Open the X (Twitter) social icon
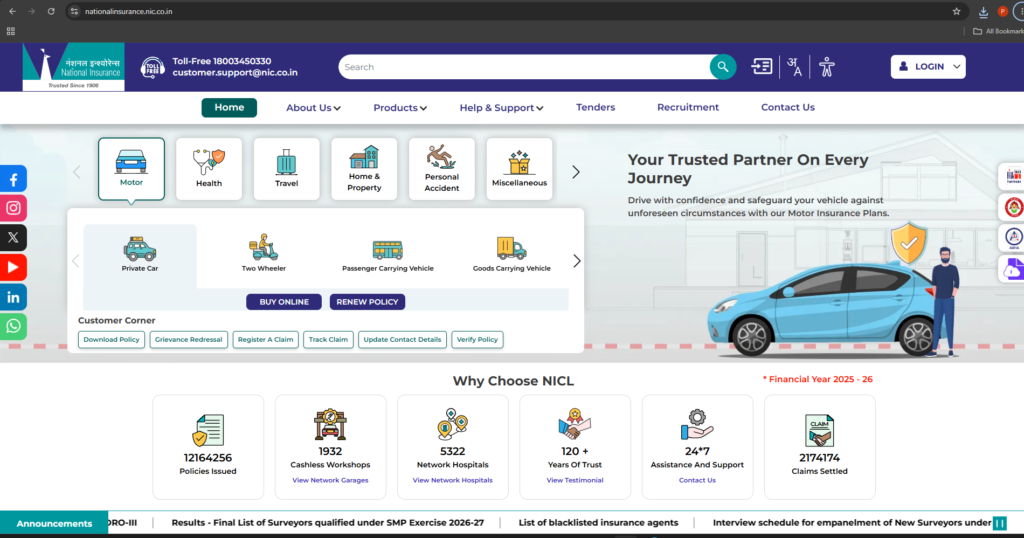This screenshot has height=538, width=1024. tap(13, 238)
